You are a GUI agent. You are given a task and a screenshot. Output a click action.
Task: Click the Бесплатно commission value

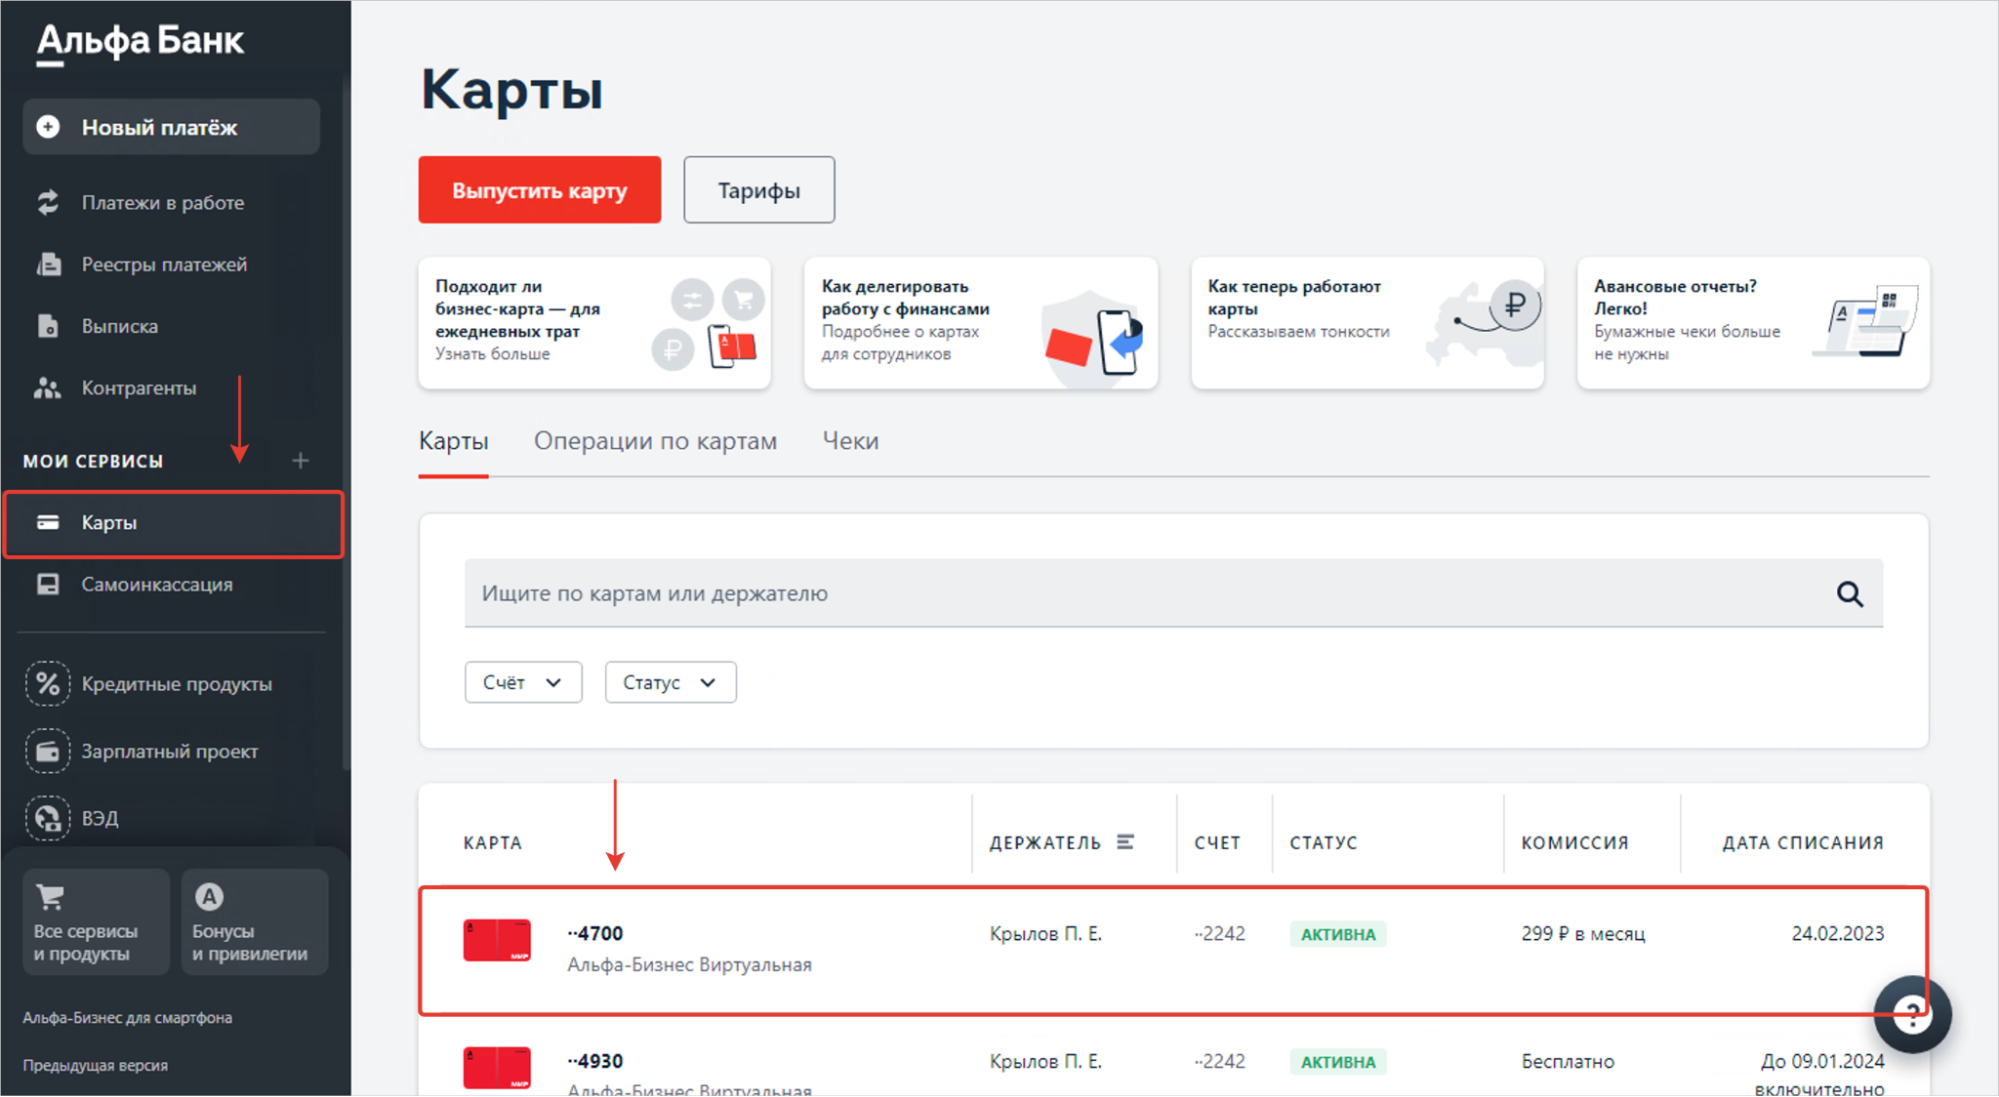coord(1568,1062)
